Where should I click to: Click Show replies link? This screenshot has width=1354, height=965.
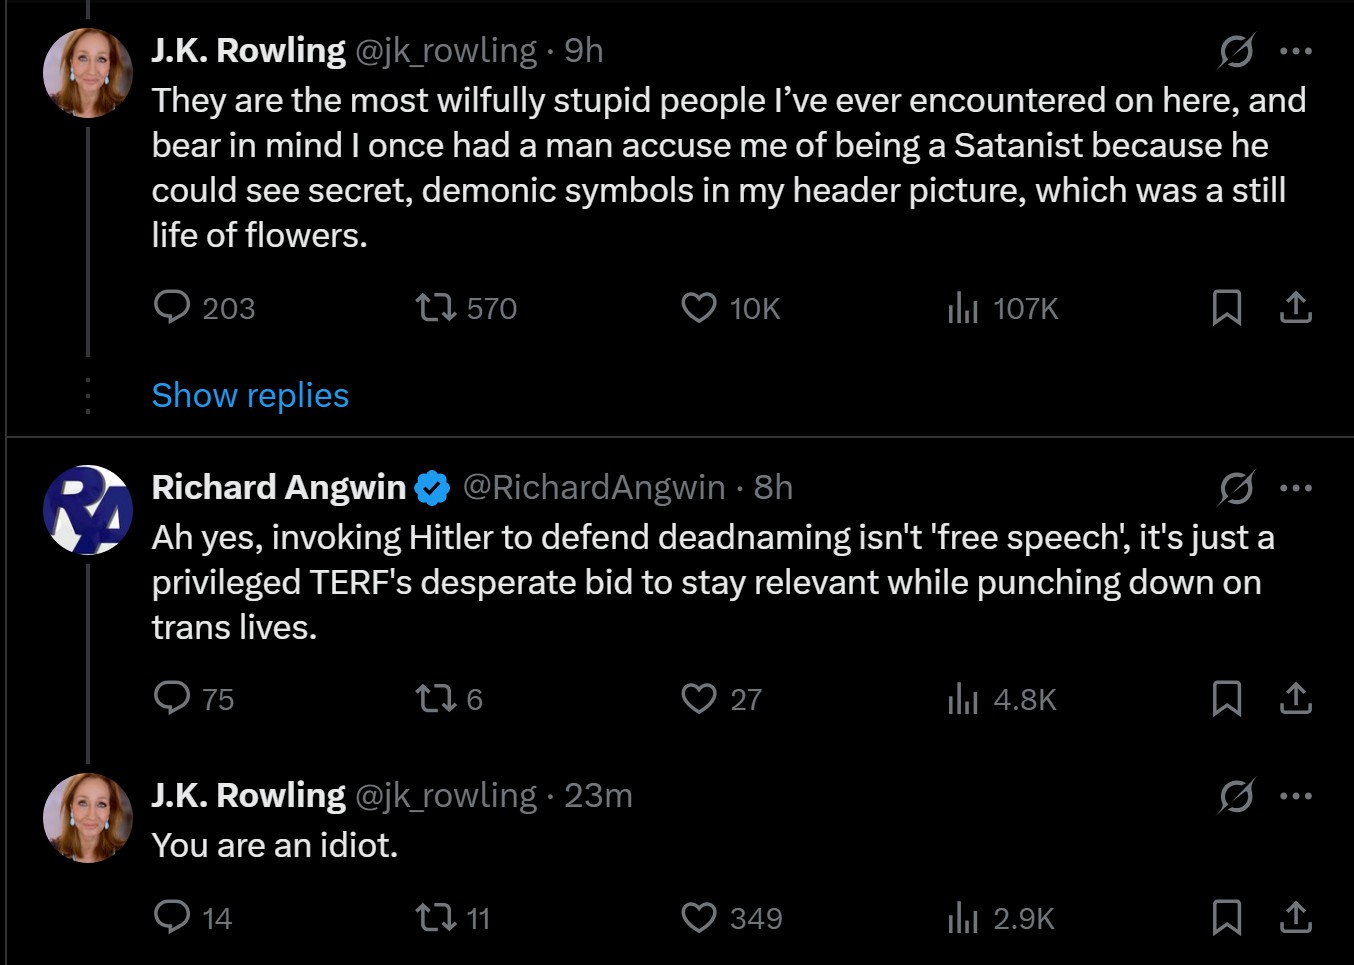point(250,395)
